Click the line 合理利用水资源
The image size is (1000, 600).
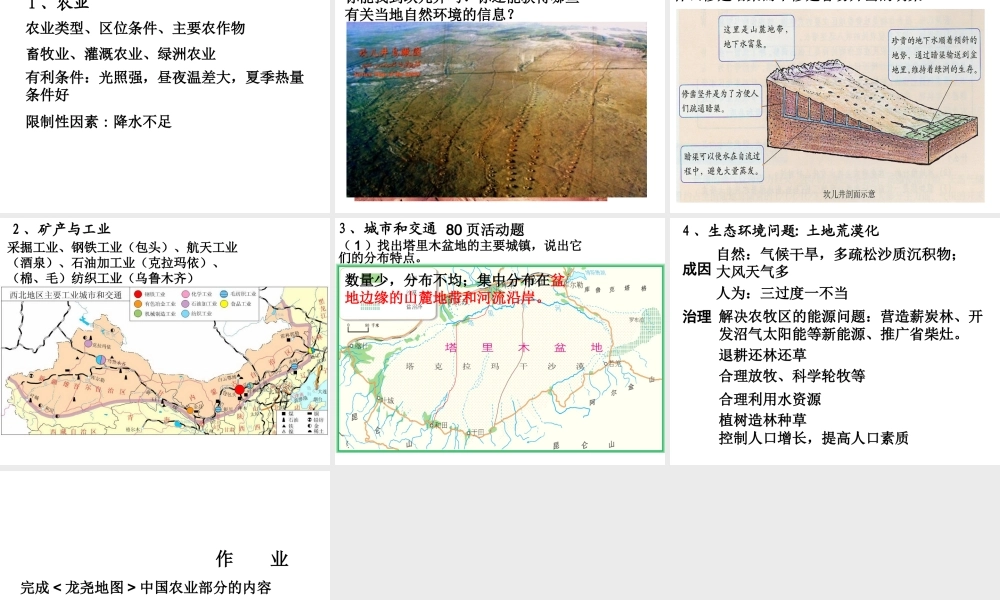point(770,399)
